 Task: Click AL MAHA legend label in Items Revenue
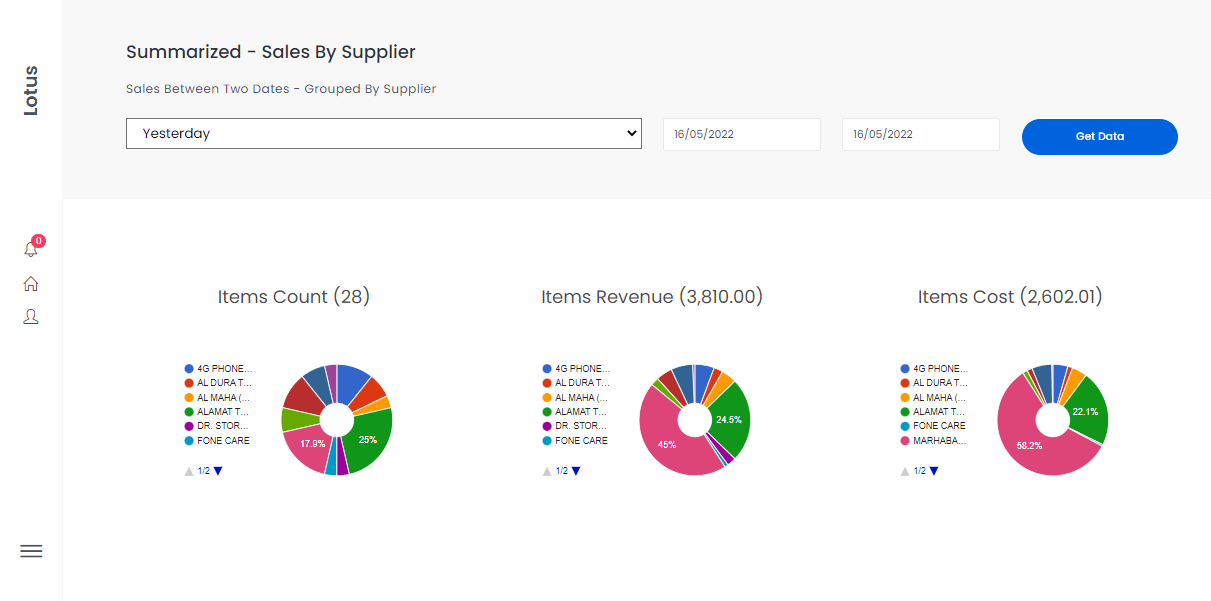[583, 397]
